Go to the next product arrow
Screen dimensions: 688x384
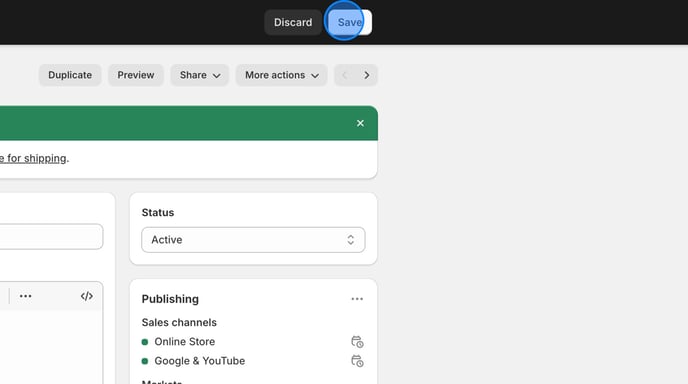click(367, 75)
